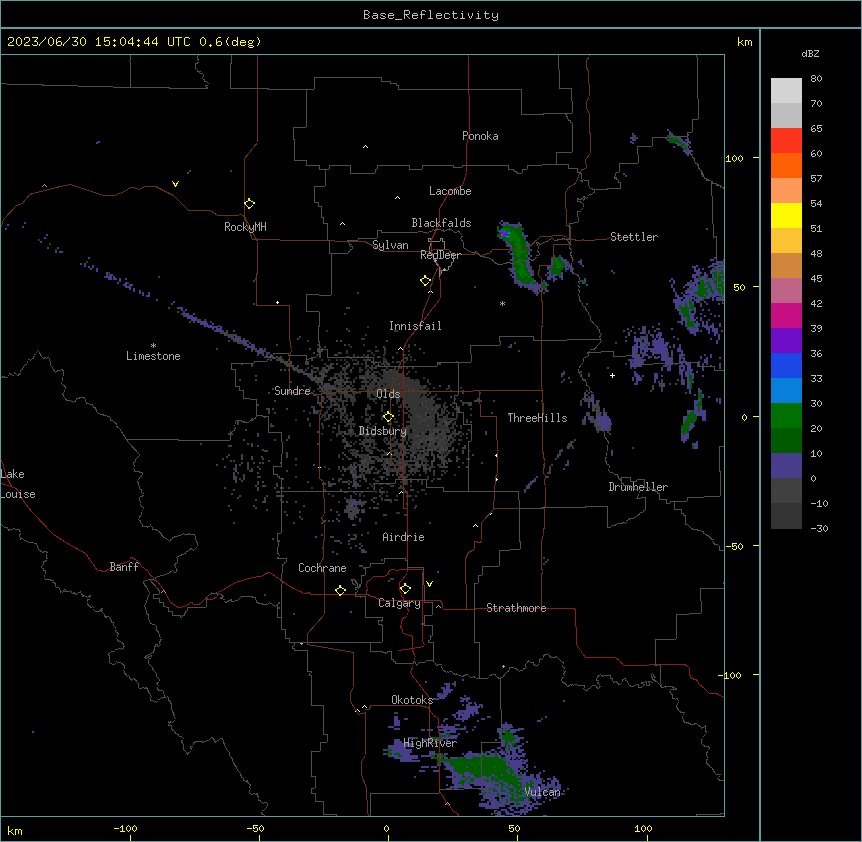Viewport: 862px width, 842px height.
Task: Click the Olds city label
Action: coord(388,394)
